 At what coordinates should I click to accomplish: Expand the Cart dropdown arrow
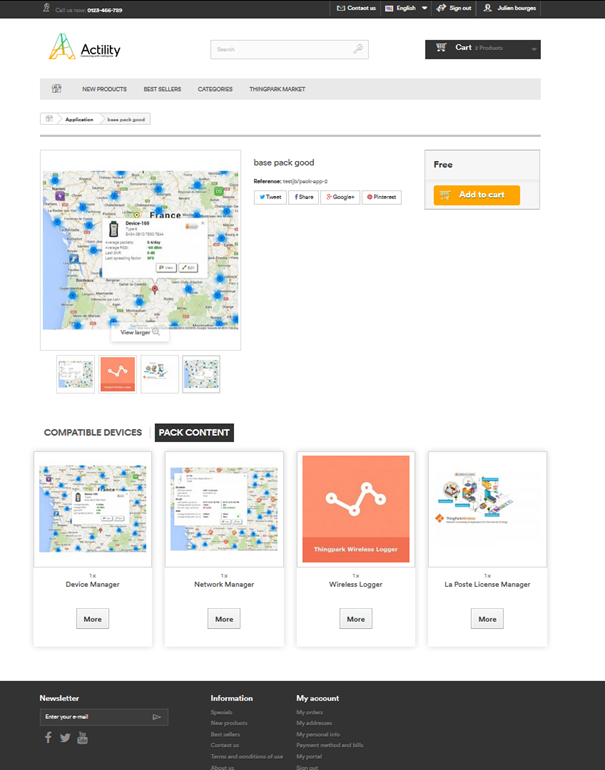[534, 49]
